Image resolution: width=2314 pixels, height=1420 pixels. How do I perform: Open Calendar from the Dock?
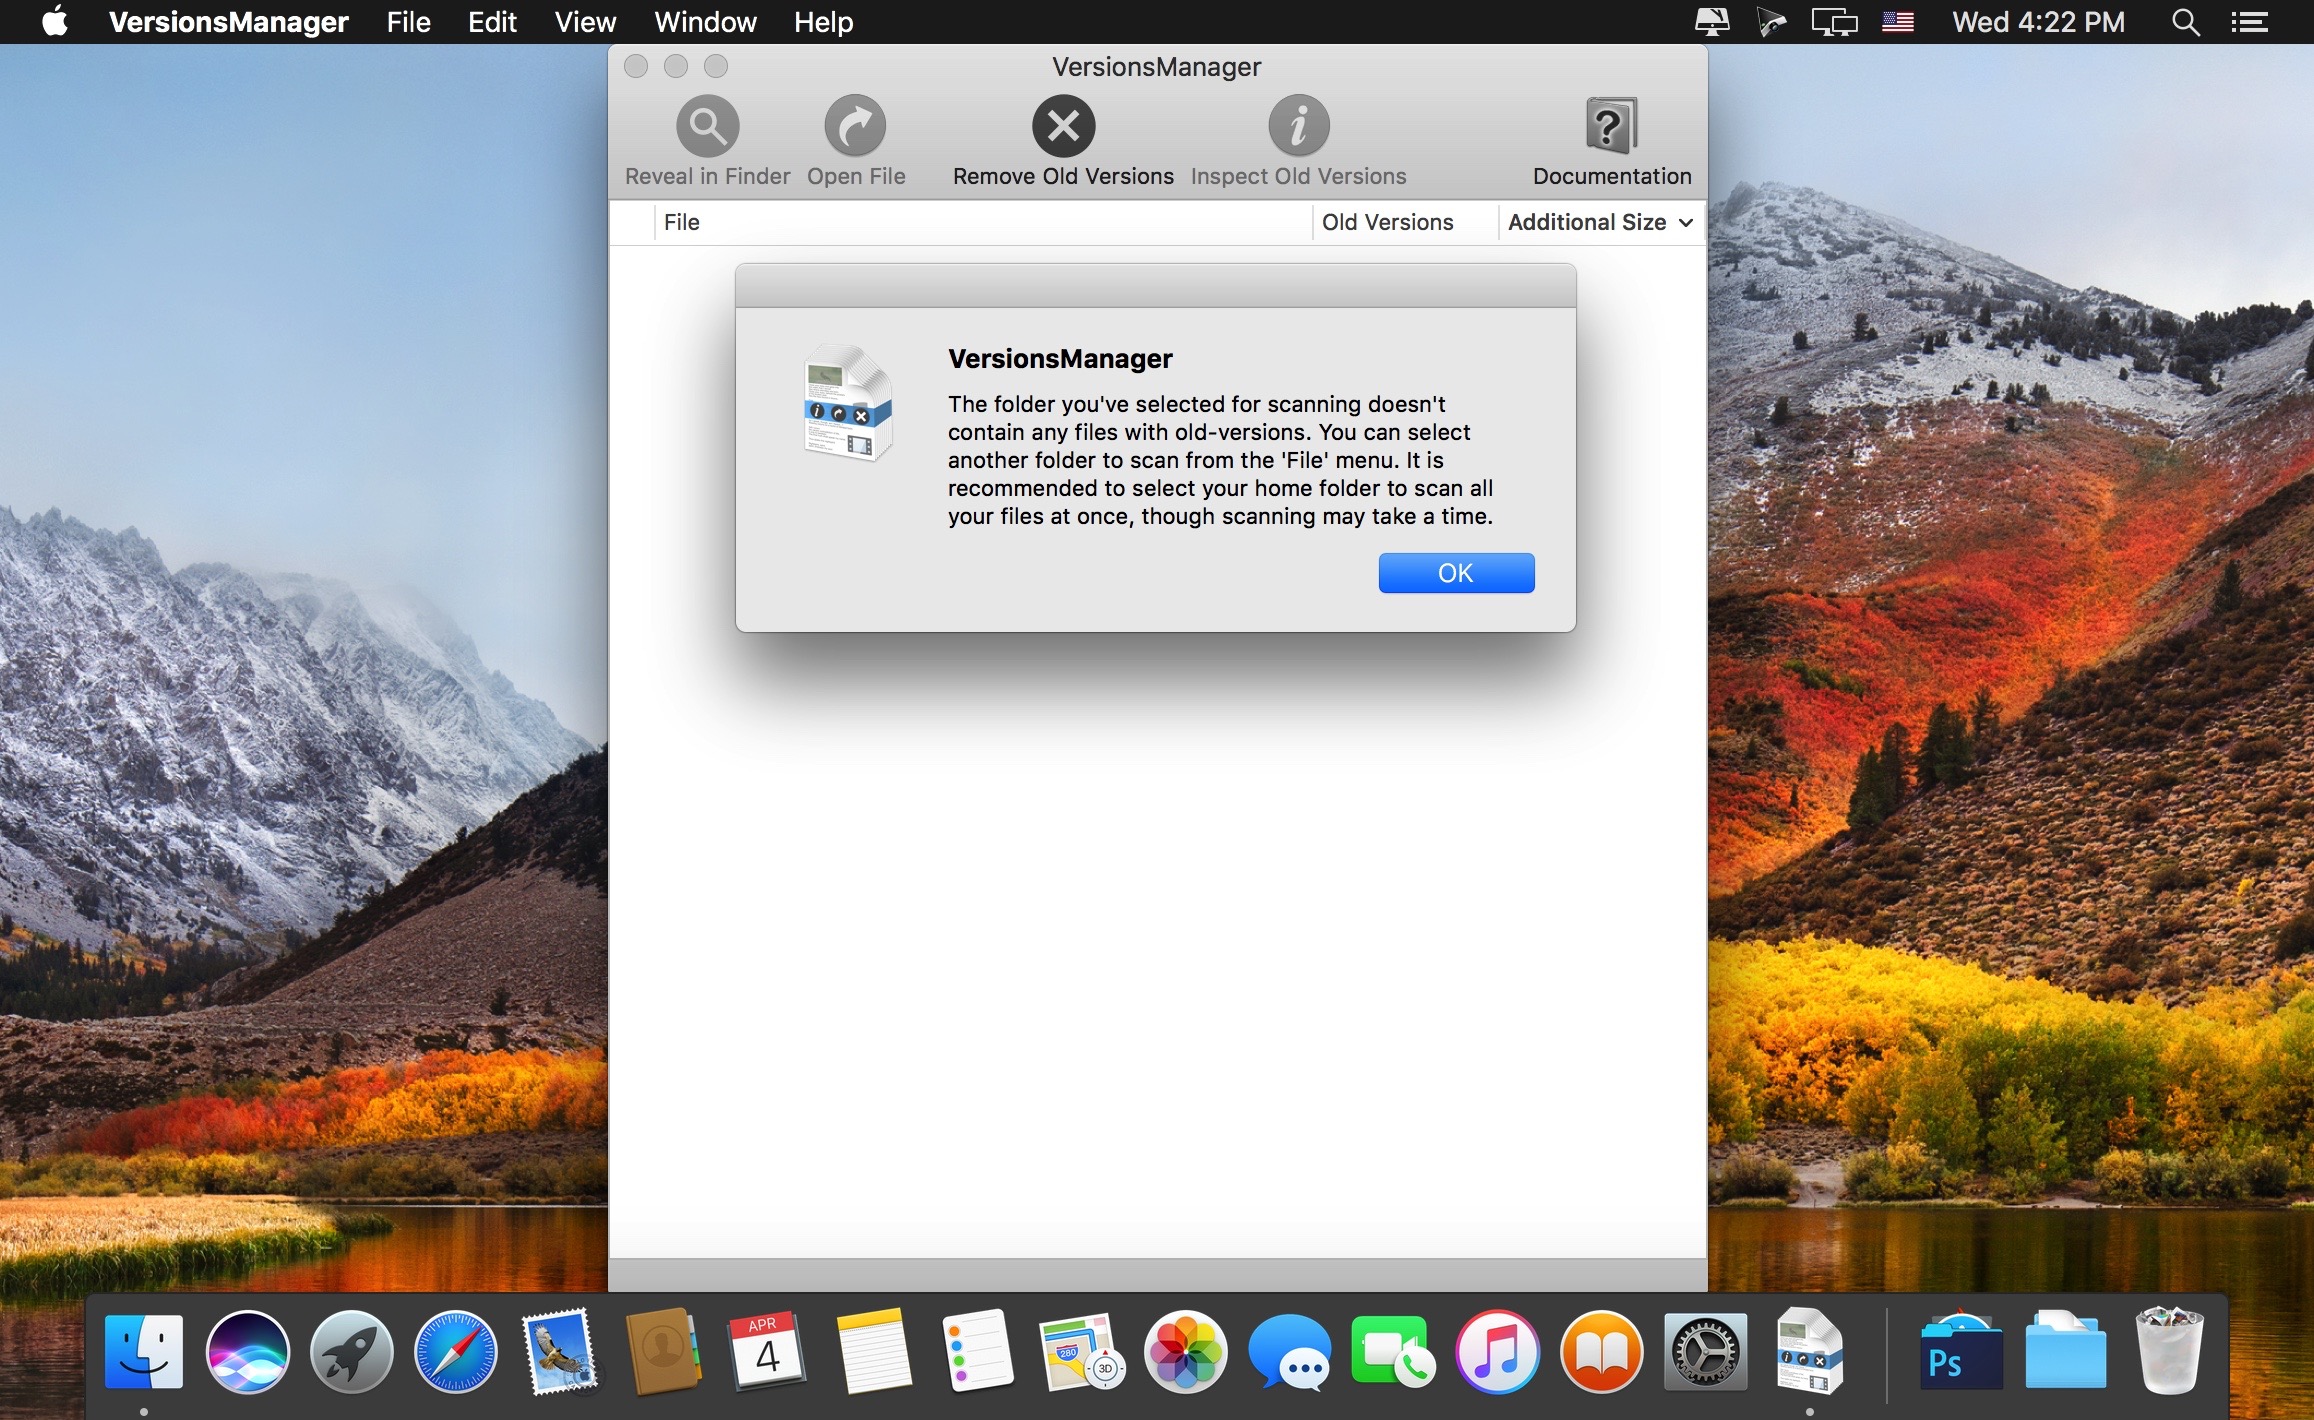click(x=768, y=1353)
